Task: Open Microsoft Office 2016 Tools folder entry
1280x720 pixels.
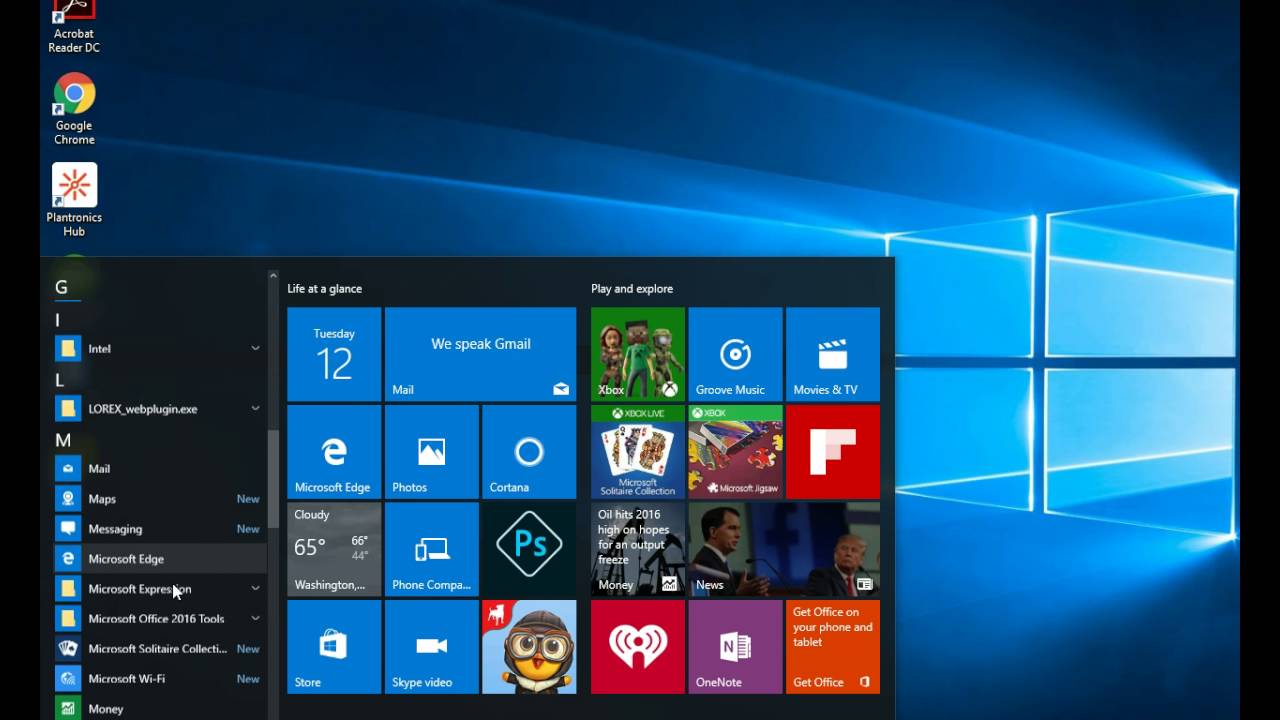Action: click(160, 618)
